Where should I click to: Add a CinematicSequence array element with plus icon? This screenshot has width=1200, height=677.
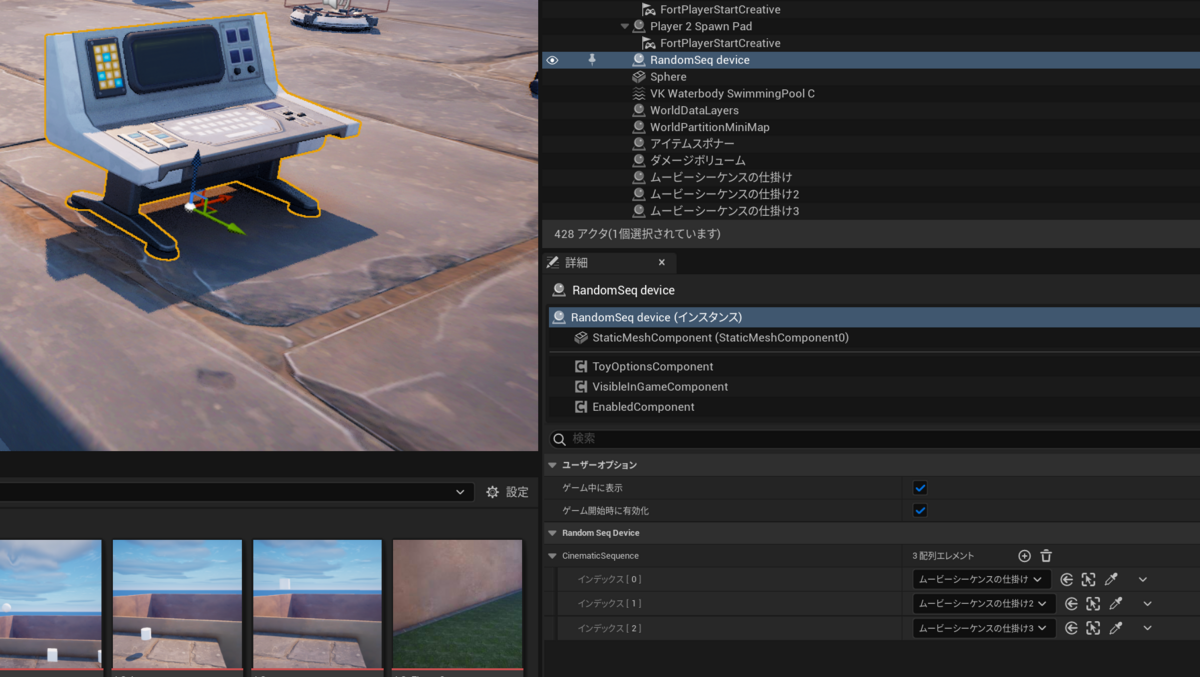tap(1024, 556)
